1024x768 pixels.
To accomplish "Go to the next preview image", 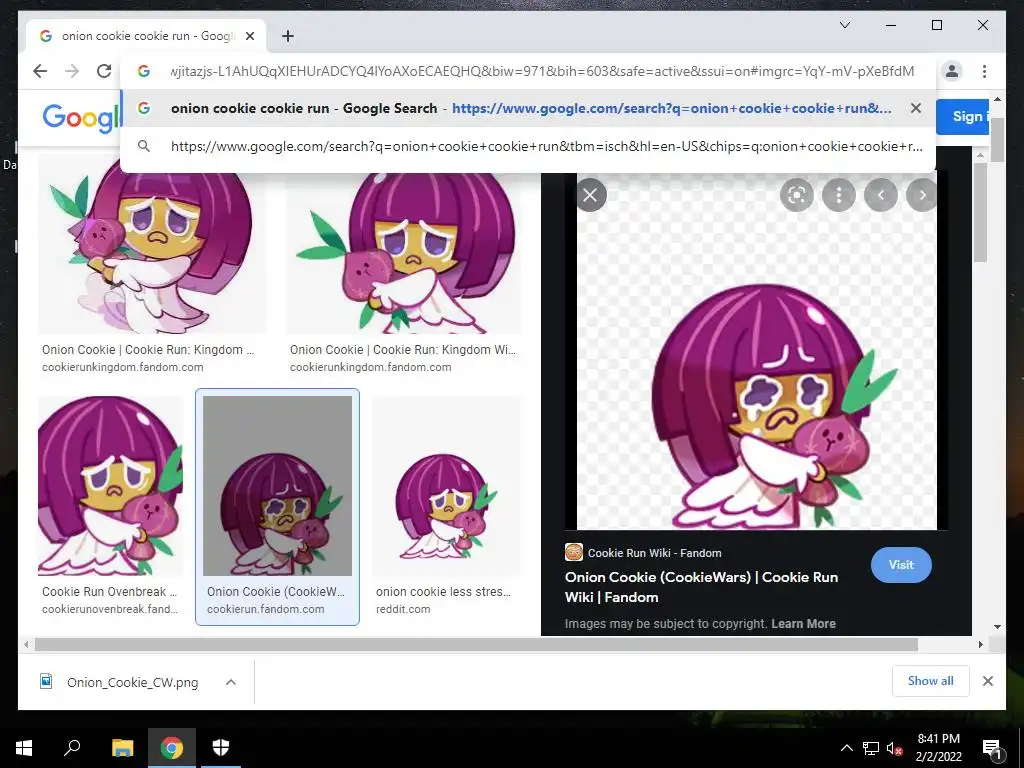I will pyautogui.click(x=922, y=195).
